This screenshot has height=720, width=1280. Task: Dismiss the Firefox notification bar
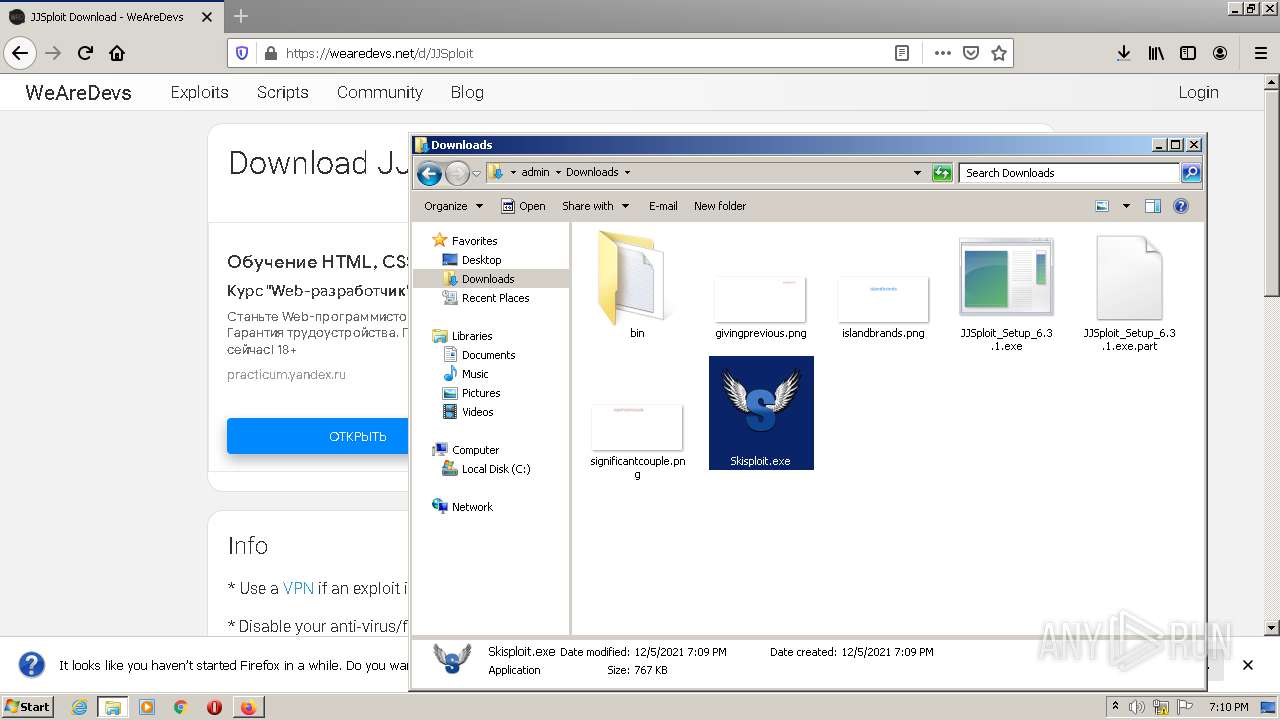point(1247,665)
